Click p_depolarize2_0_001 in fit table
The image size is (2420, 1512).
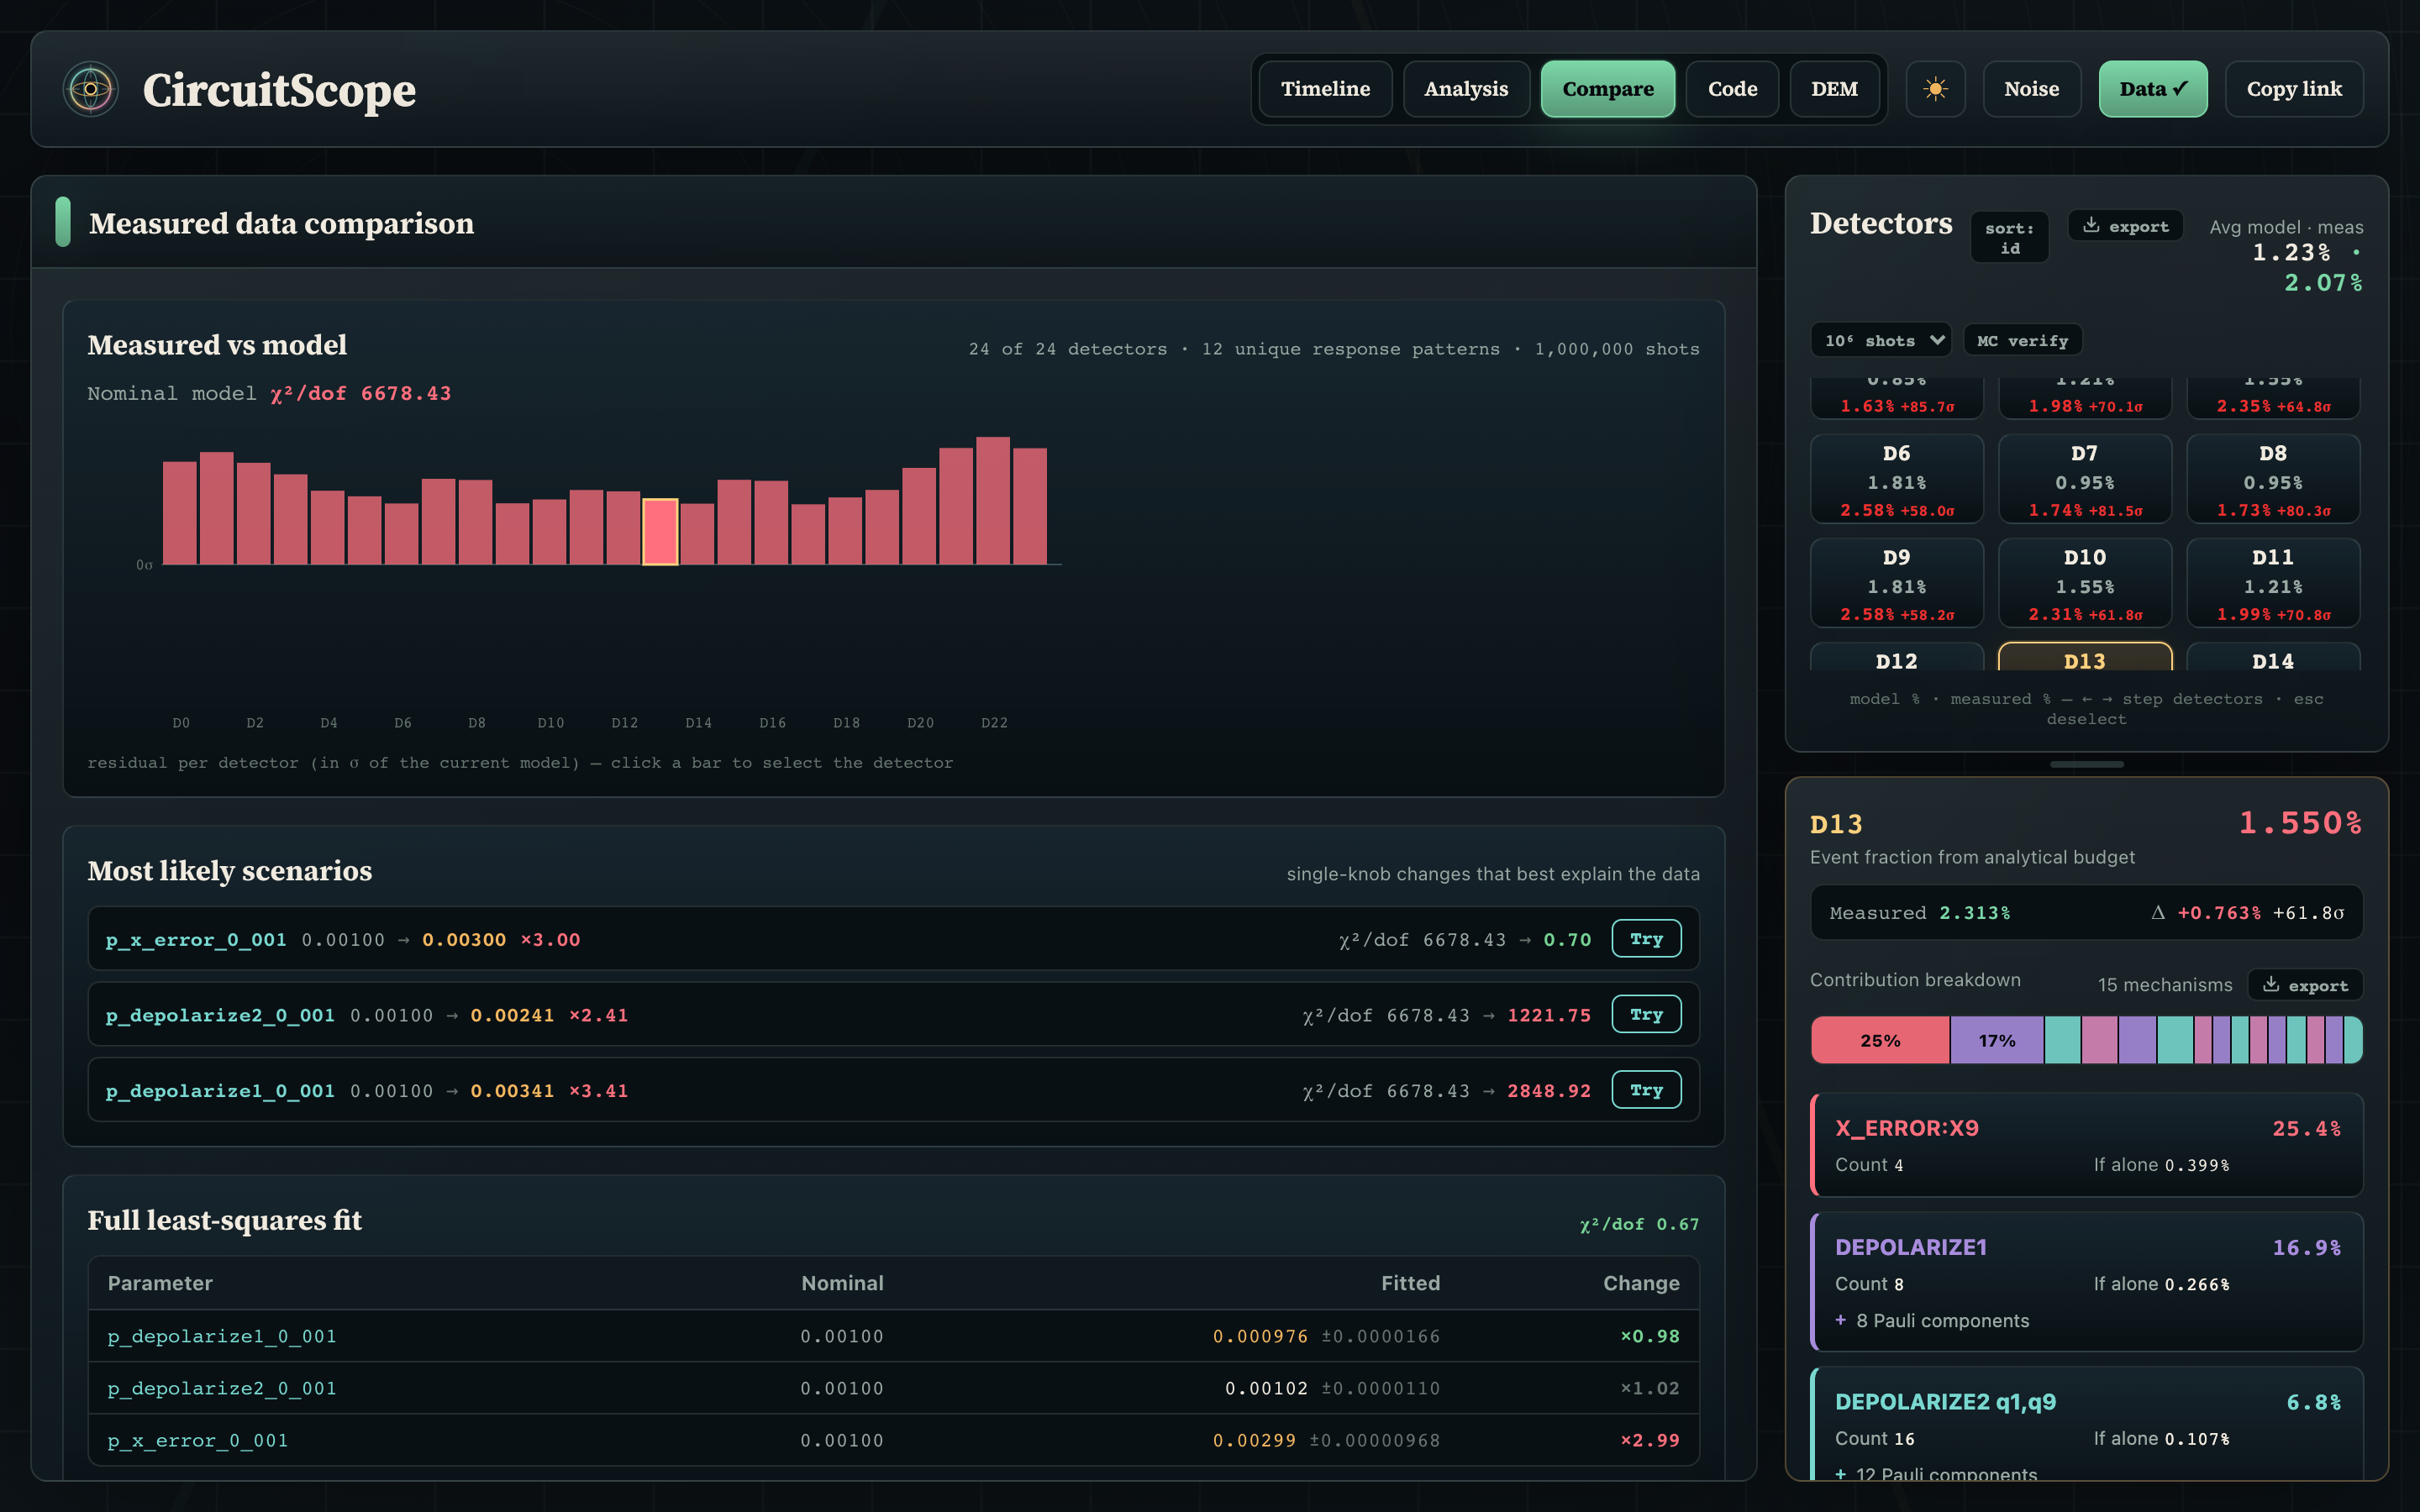(222, 1388)
